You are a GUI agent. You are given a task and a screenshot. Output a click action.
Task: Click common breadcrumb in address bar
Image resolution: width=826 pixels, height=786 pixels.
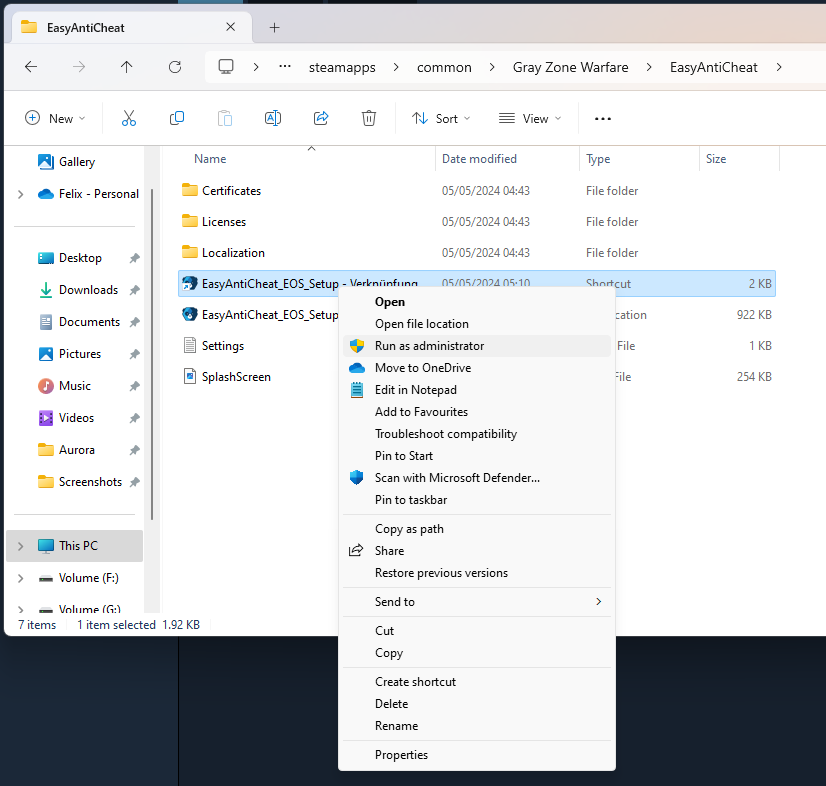[444, 67]
